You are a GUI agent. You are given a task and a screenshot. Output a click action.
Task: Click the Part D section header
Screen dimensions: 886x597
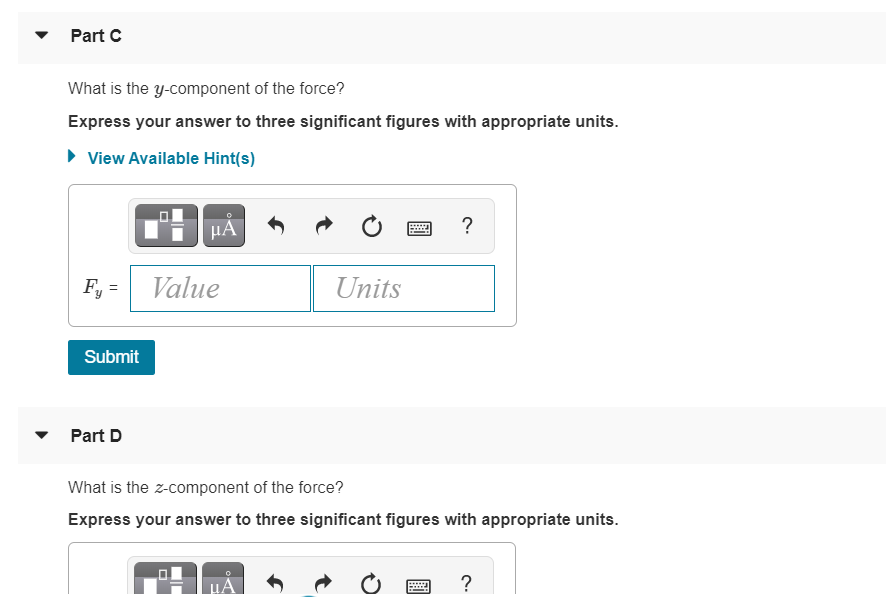96,434
